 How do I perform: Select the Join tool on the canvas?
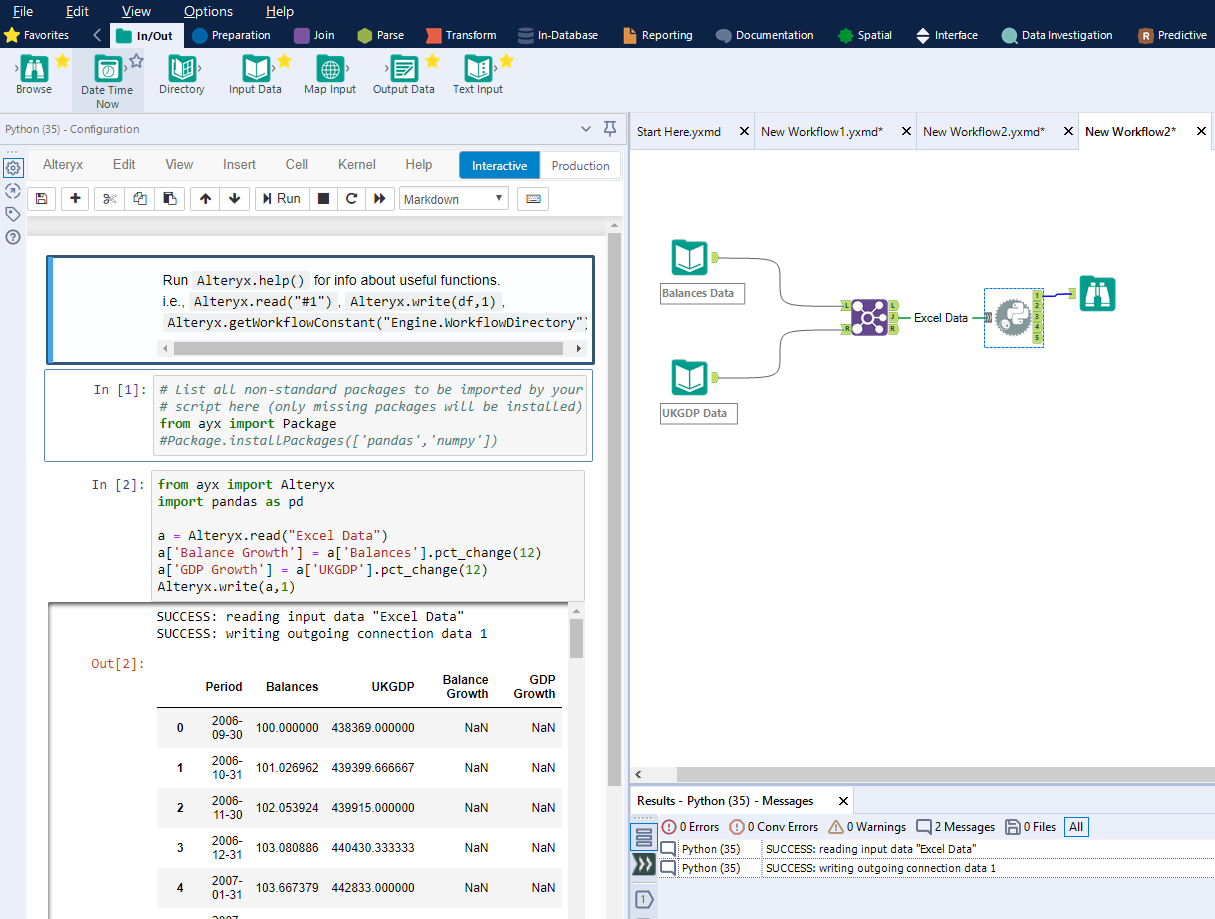[869, 316]
